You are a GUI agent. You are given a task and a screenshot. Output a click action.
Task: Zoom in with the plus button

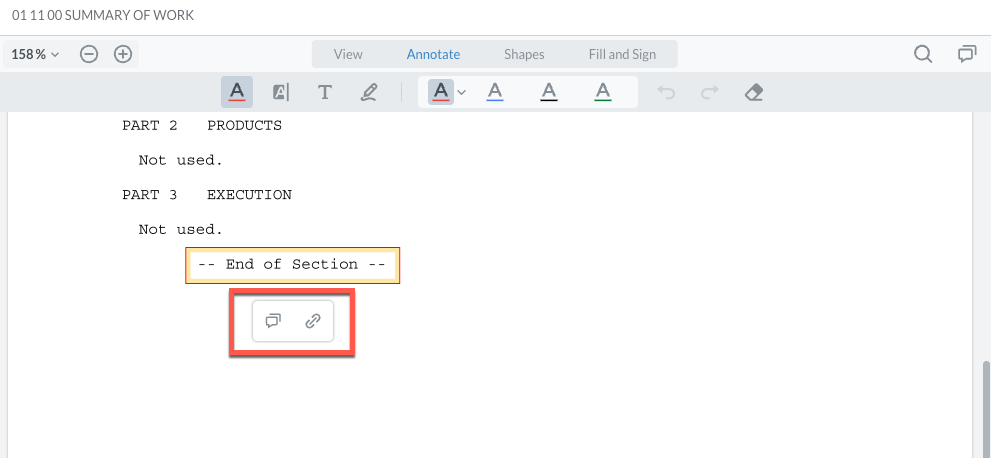click(123, 54)
